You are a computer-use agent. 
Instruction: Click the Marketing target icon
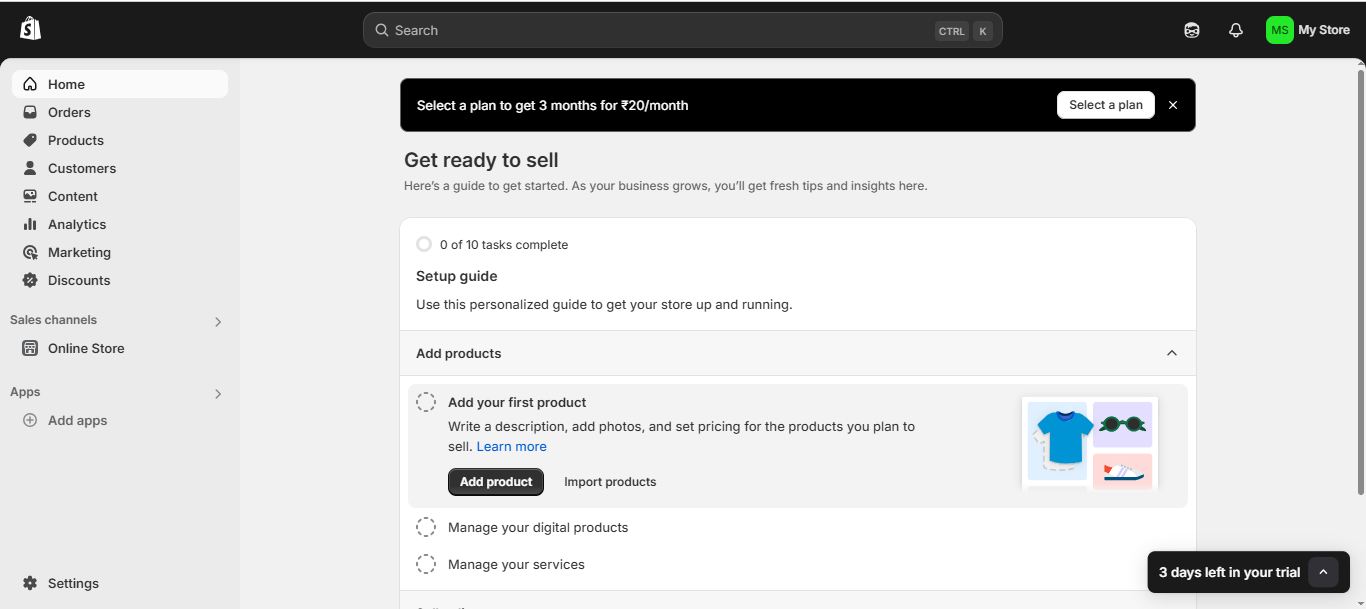click(x=30, y=252)
